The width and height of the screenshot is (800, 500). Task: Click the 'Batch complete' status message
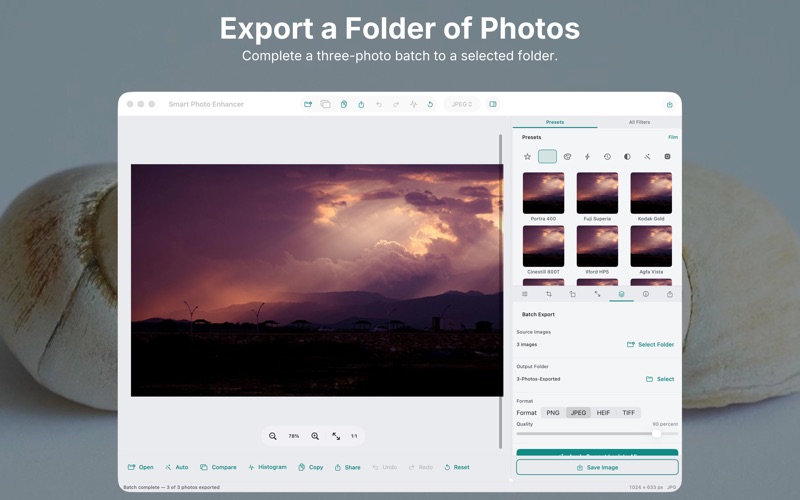[x=171, y=487]
